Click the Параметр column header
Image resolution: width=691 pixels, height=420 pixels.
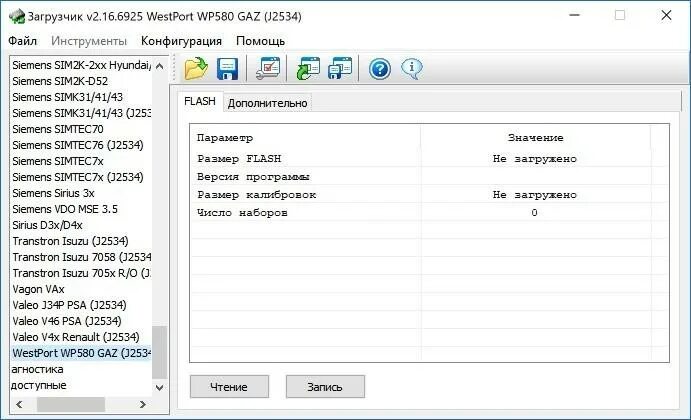tap(225, 138)
